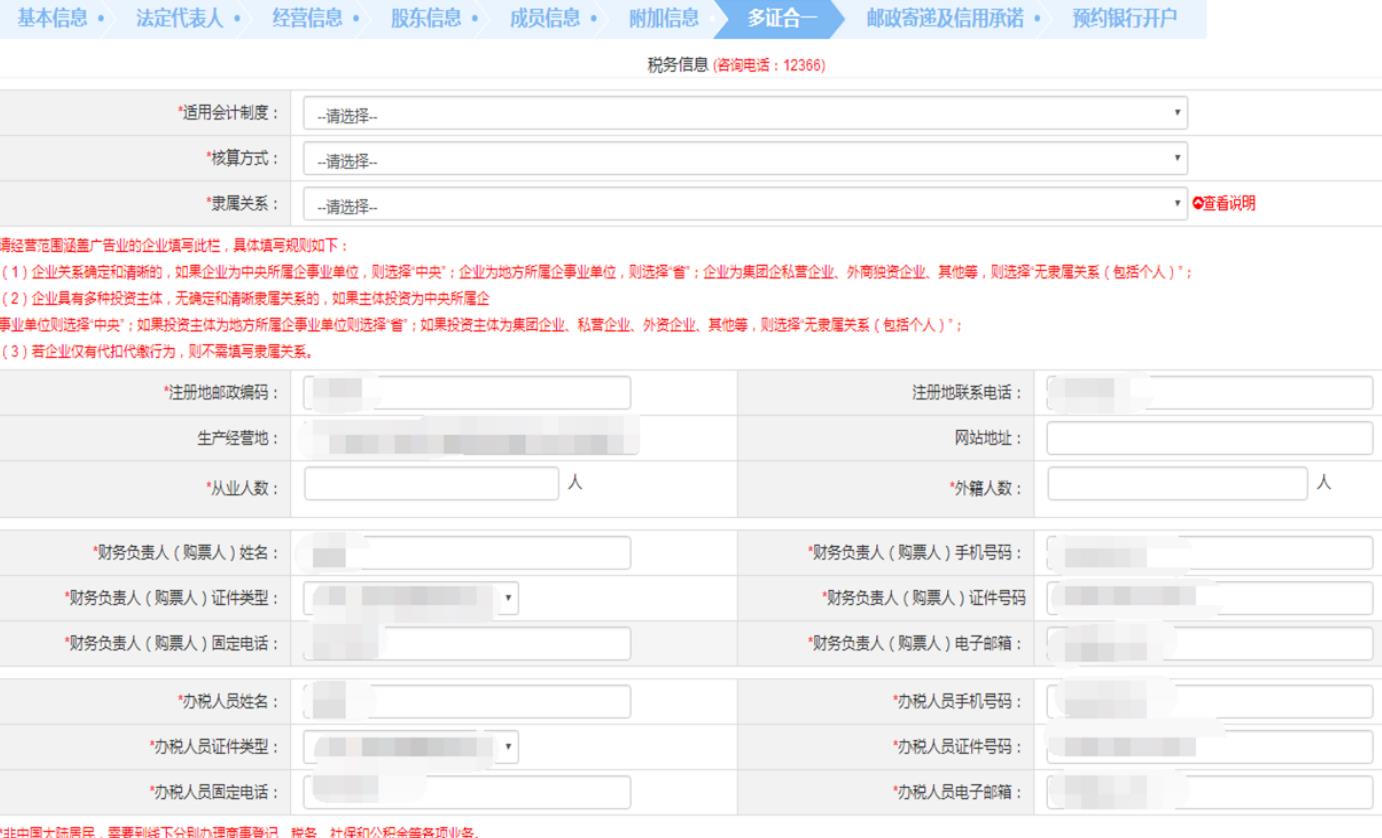This screenshot has width=1382, height=838.
Task: Click the 外籍人数 input field
Action: [1178, 483]
